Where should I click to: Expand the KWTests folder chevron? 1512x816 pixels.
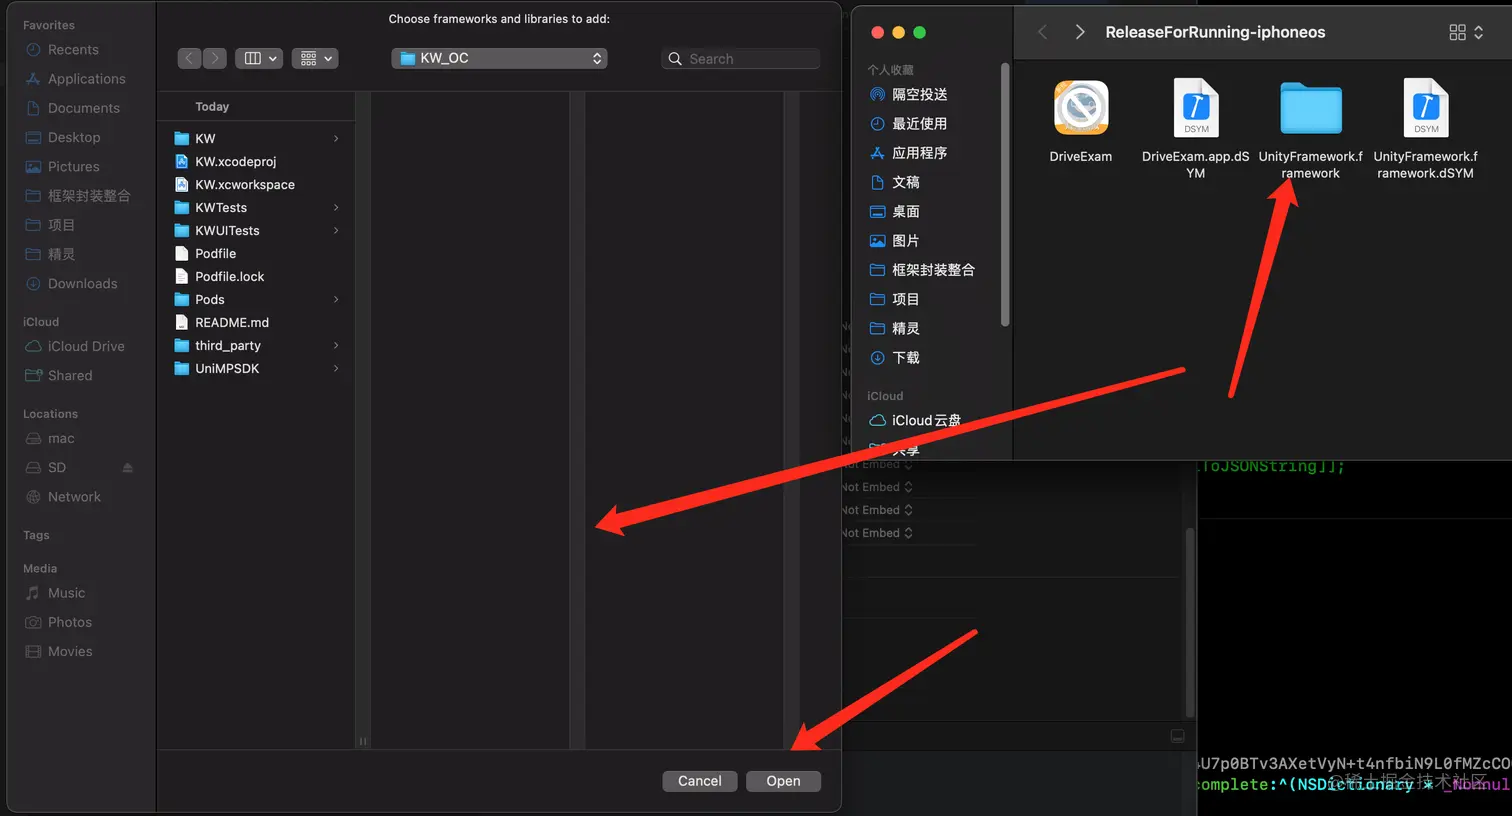click(336, 208)
